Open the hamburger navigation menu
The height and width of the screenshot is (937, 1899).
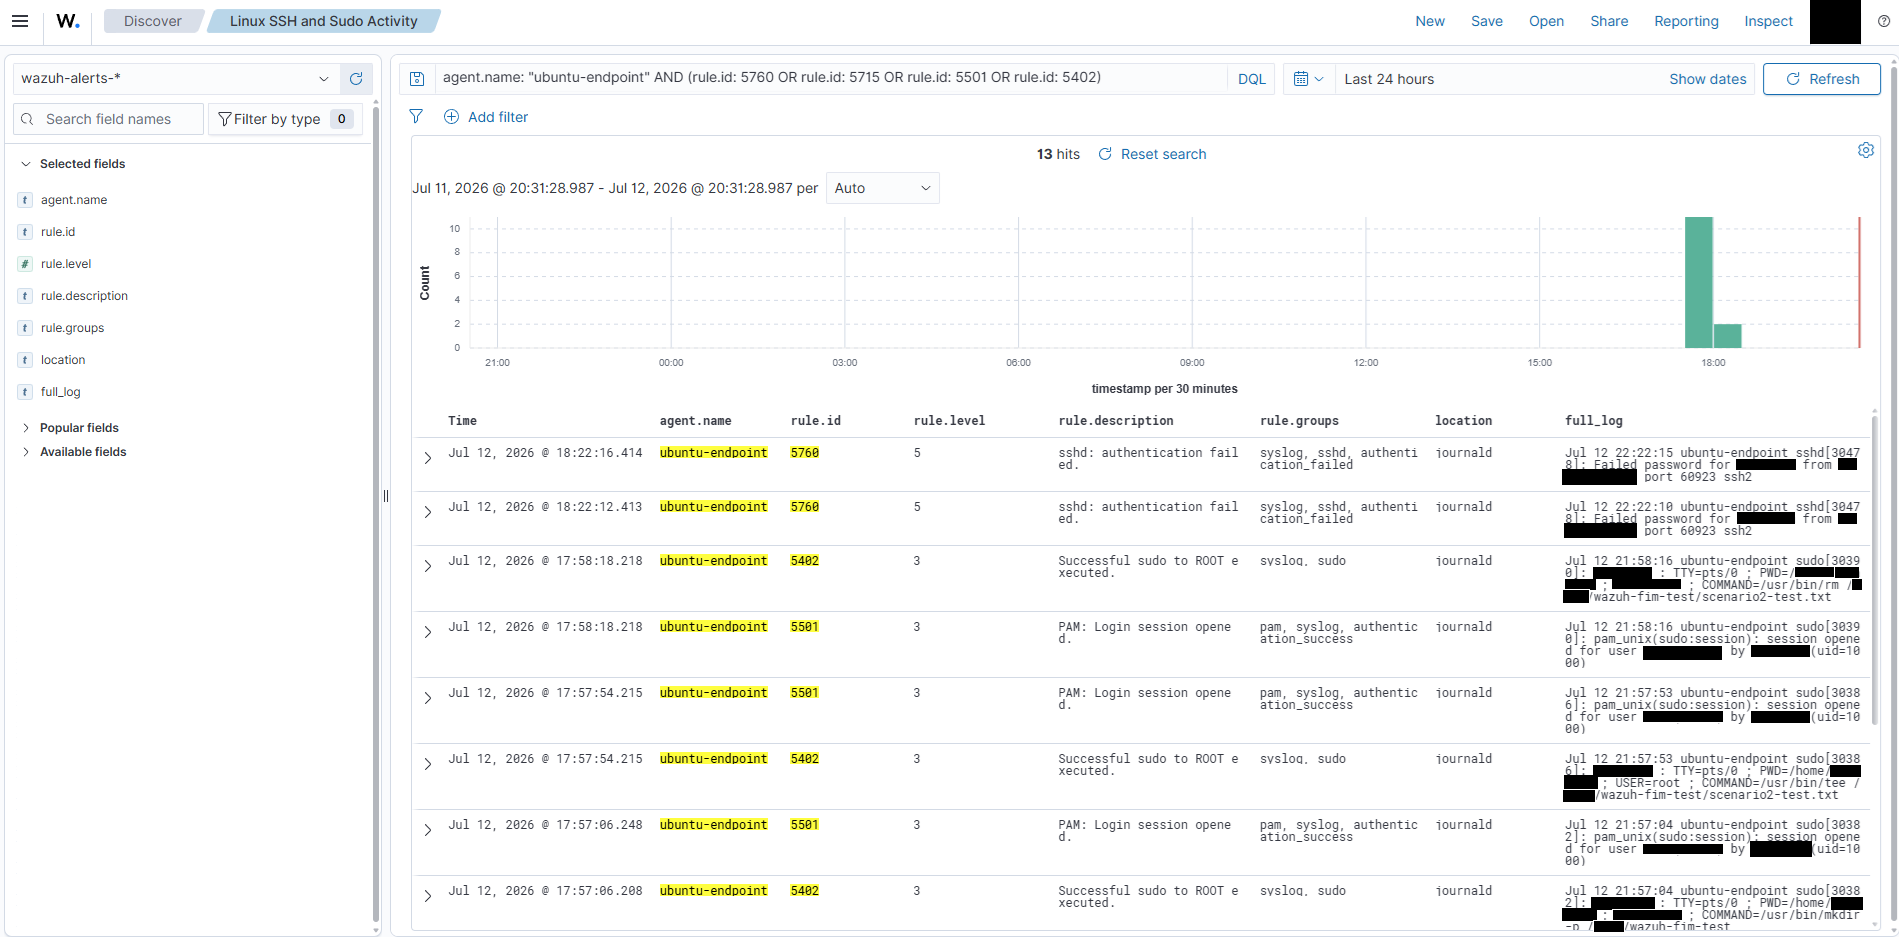click(x=20, y=21)
